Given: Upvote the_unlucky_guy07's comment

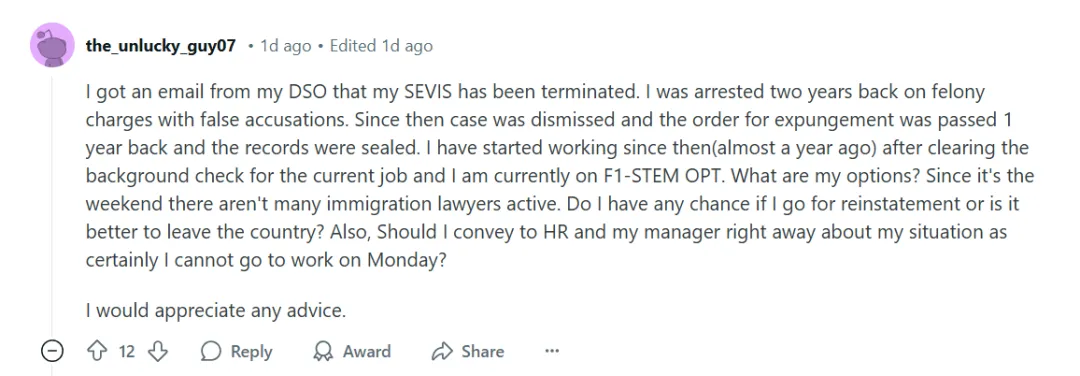Looking at the screenshot, I should pyautogui.click(x=96, y=352).
